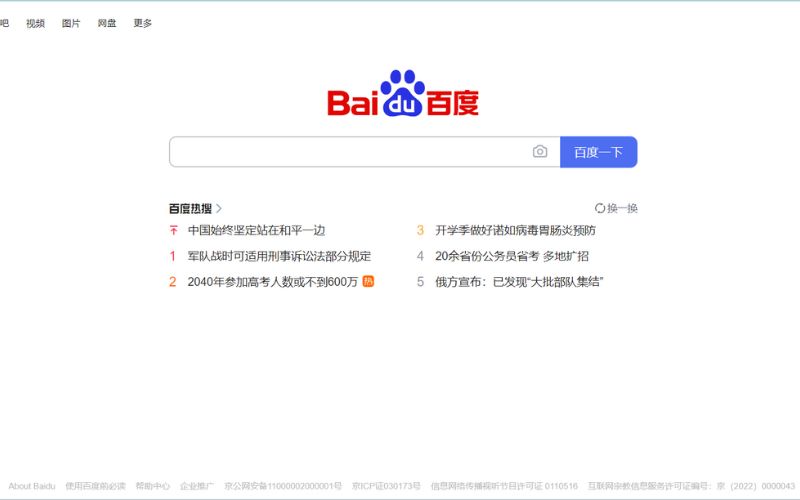Click rank number 4 in hot searches

[x=420, y=256]
